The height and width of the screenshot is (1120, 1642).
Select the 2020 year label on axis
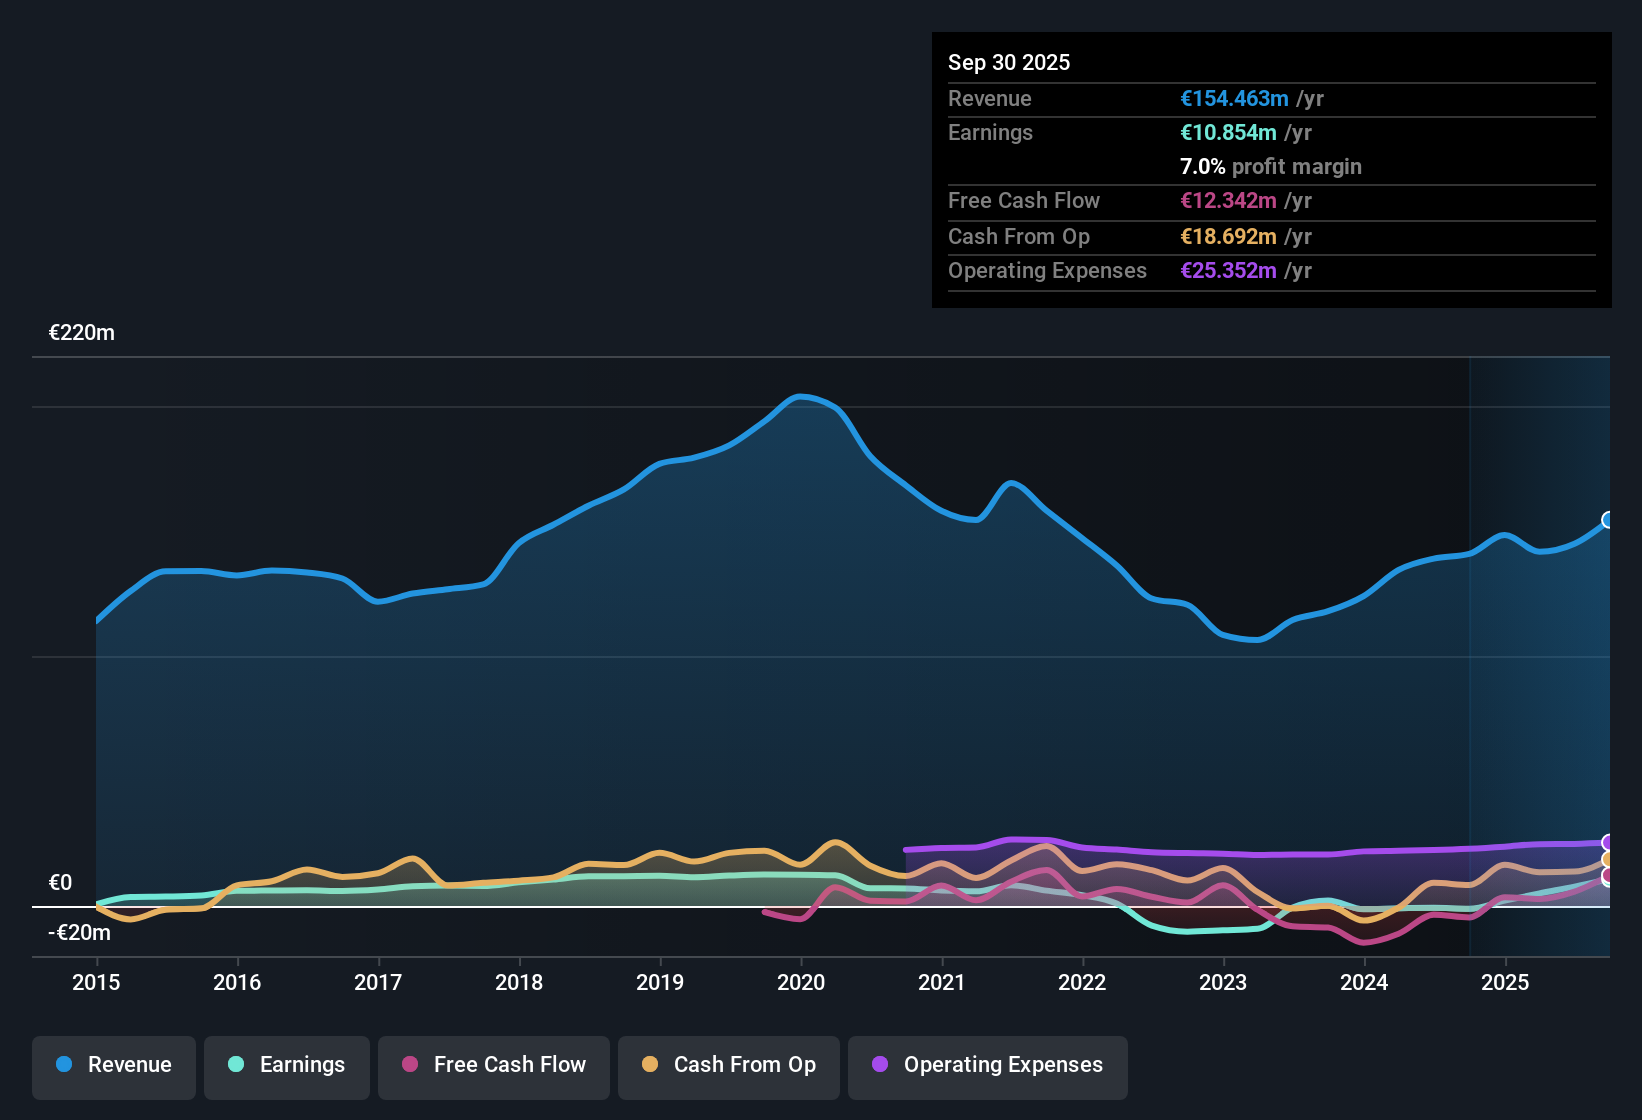pos(801,983)
